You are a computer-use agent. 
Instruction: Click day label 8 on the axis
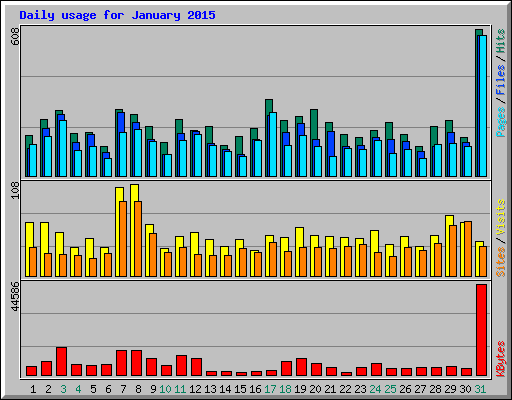point(138,389)
